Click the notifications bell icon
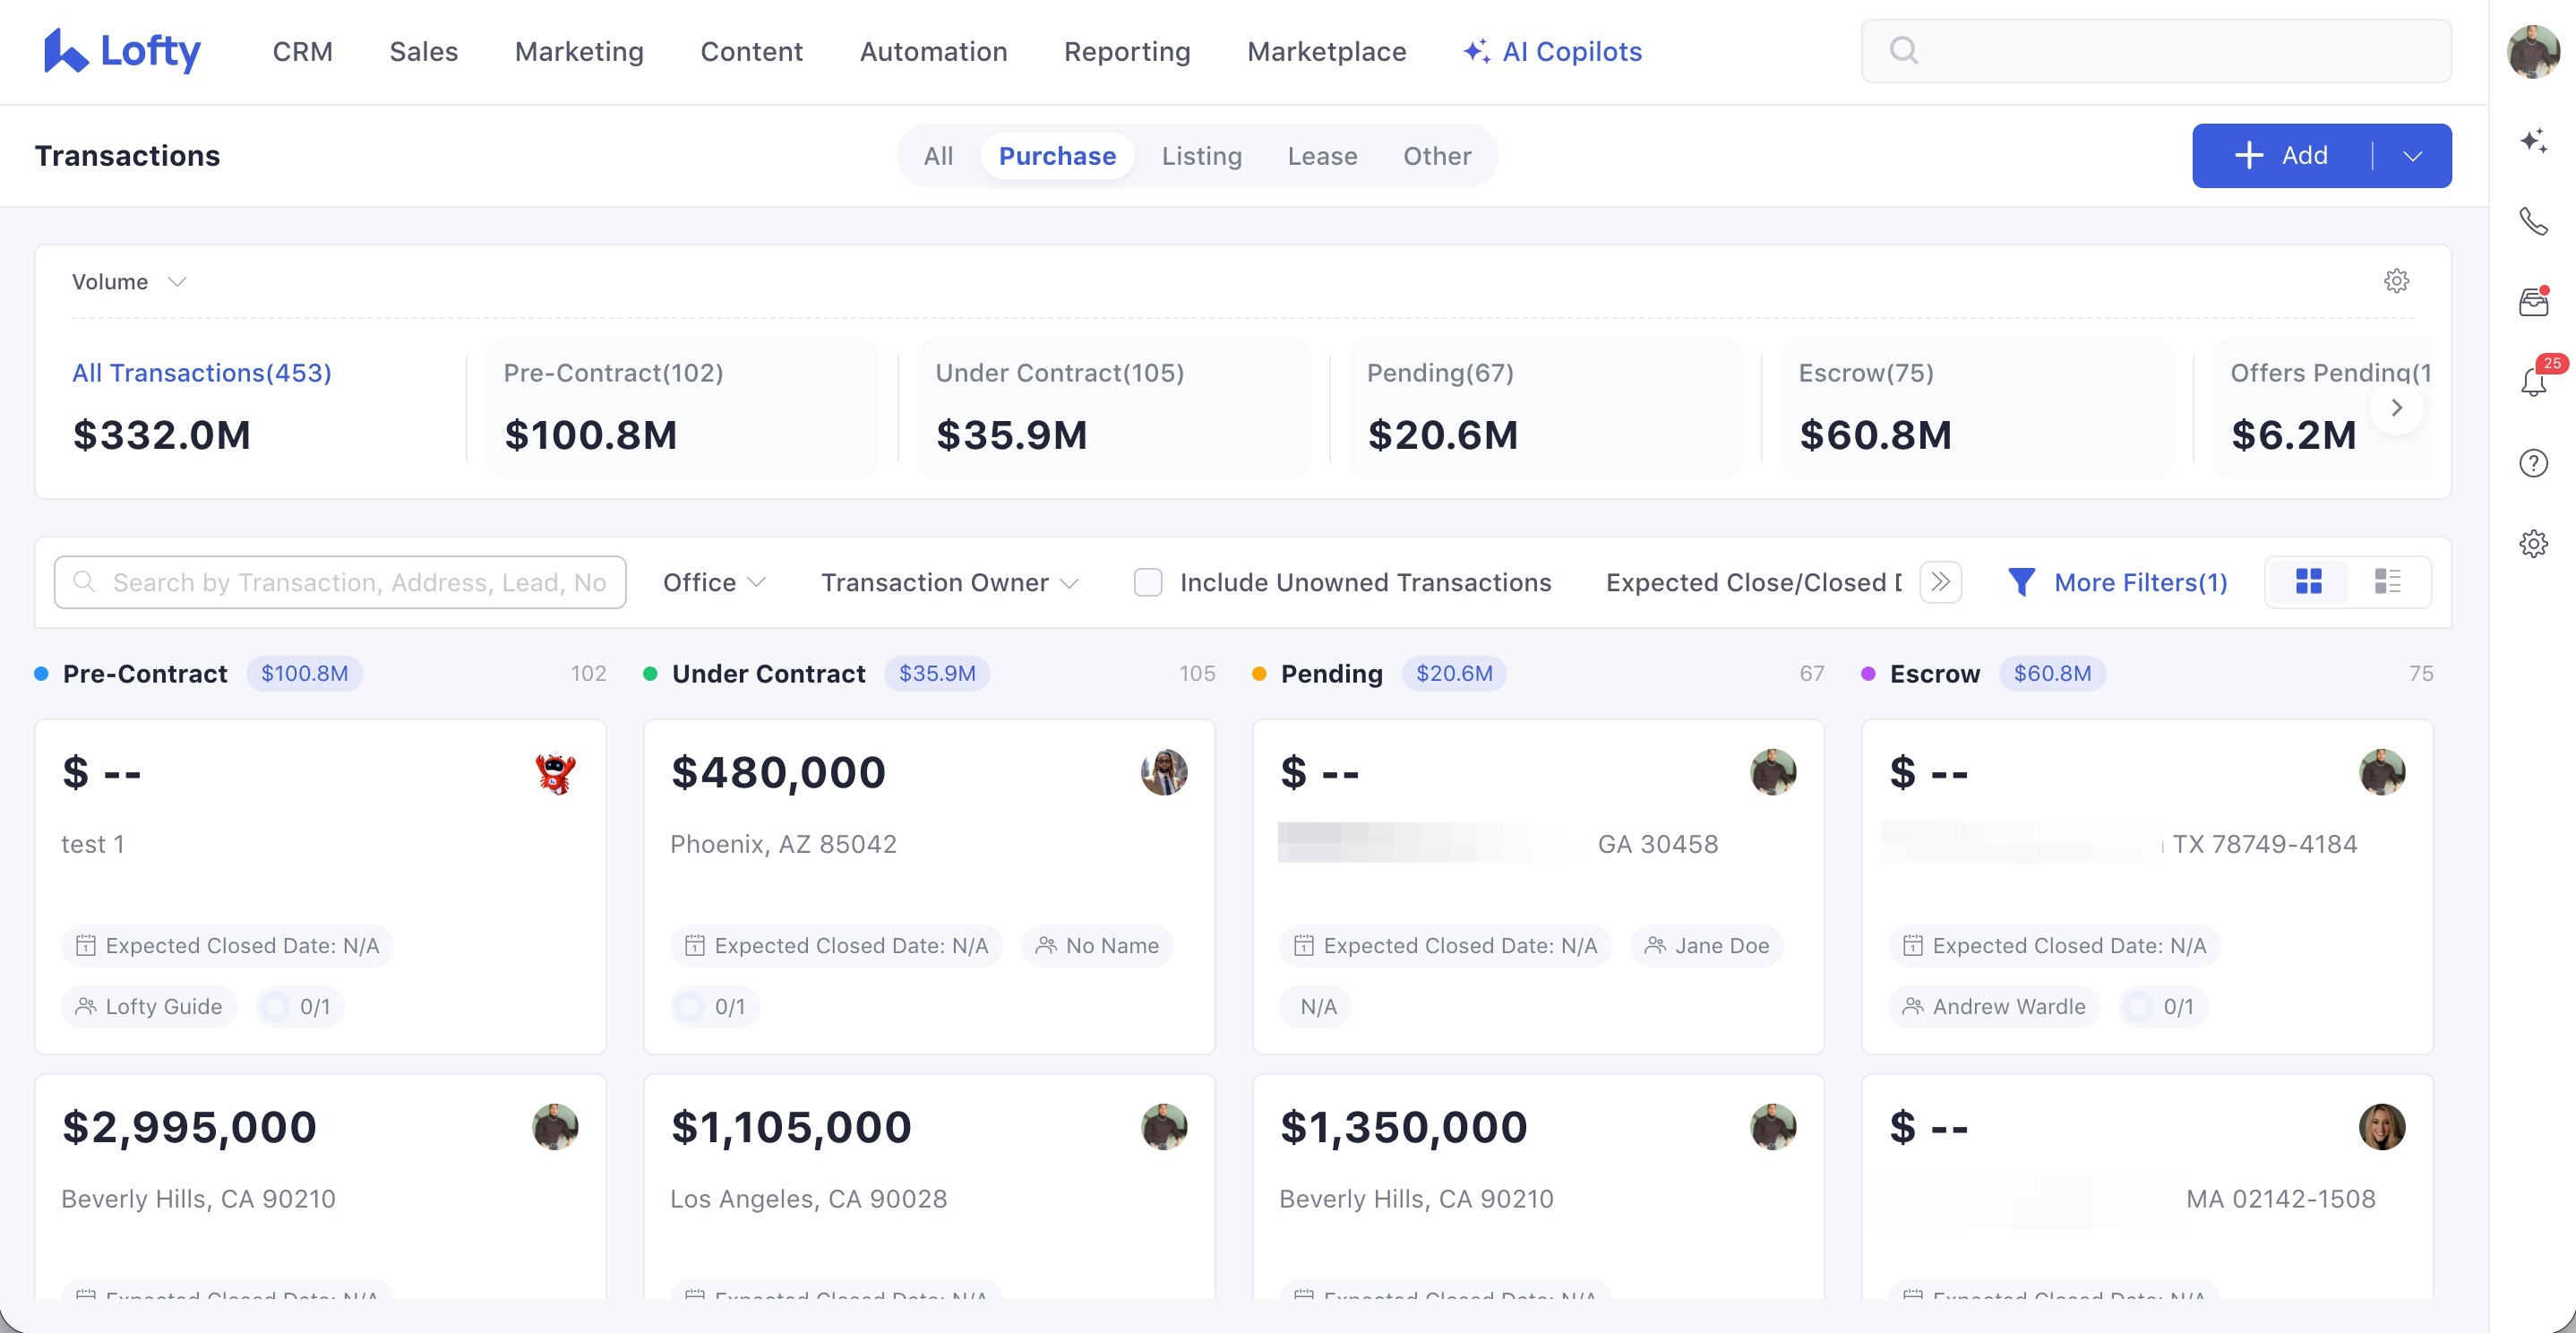Screen dimensions: 2576x1333 [x=2533, y=382]
